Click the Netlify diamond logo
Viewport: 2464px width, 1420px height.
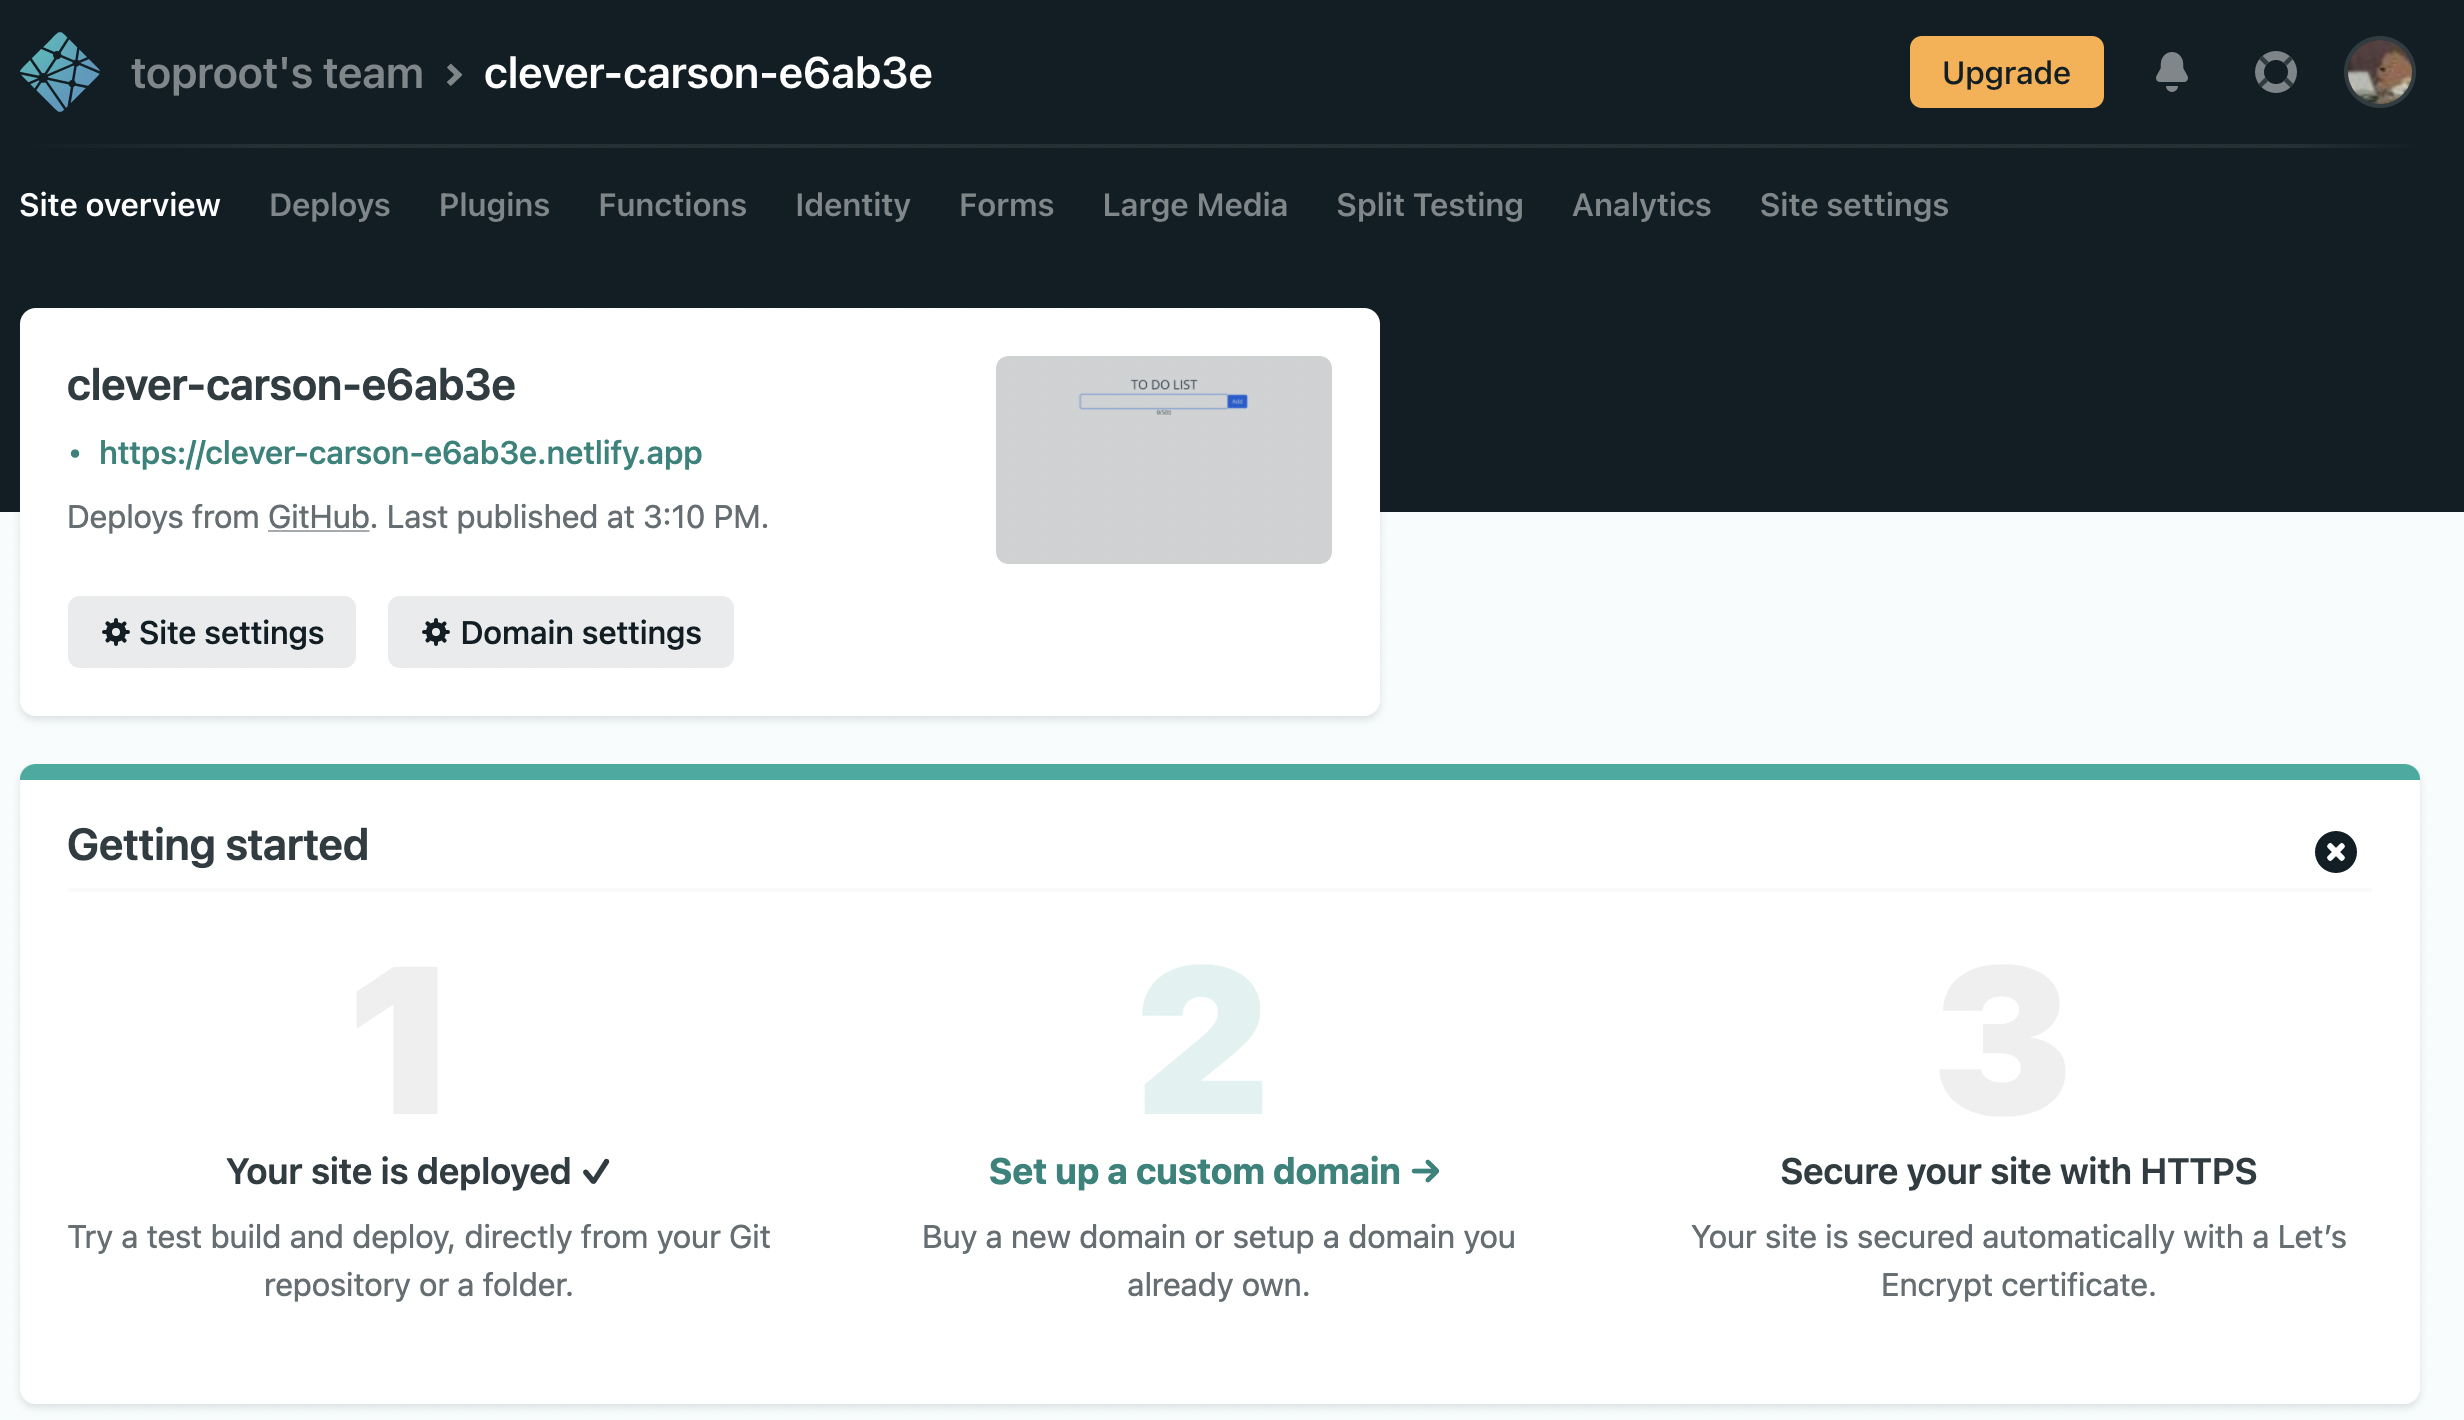pos(60,72)
